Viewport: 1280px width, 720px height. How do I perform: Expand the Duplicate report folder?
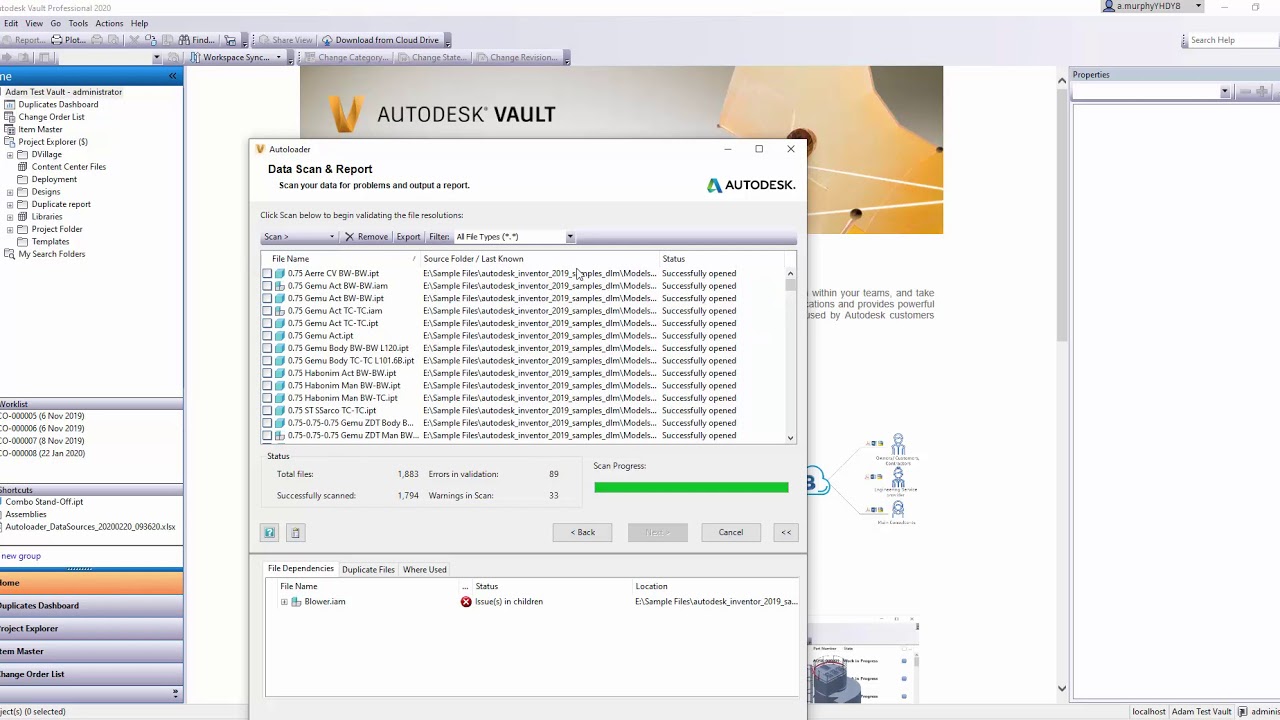coord(10,204)
